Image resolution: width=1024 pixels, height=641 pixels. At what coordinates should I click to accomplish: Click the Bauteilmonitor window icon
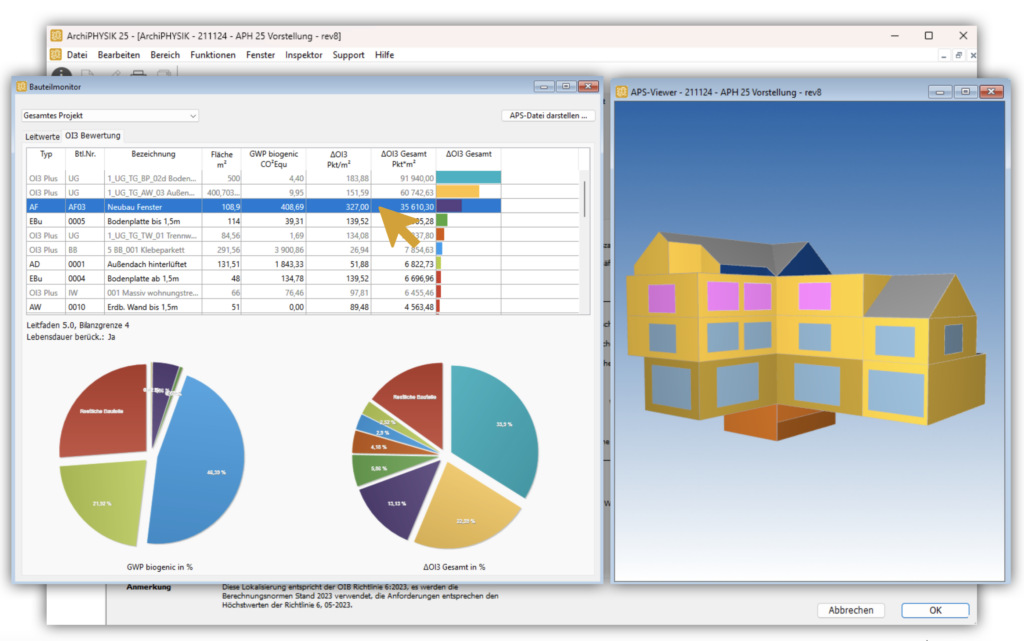coord(22,86)
